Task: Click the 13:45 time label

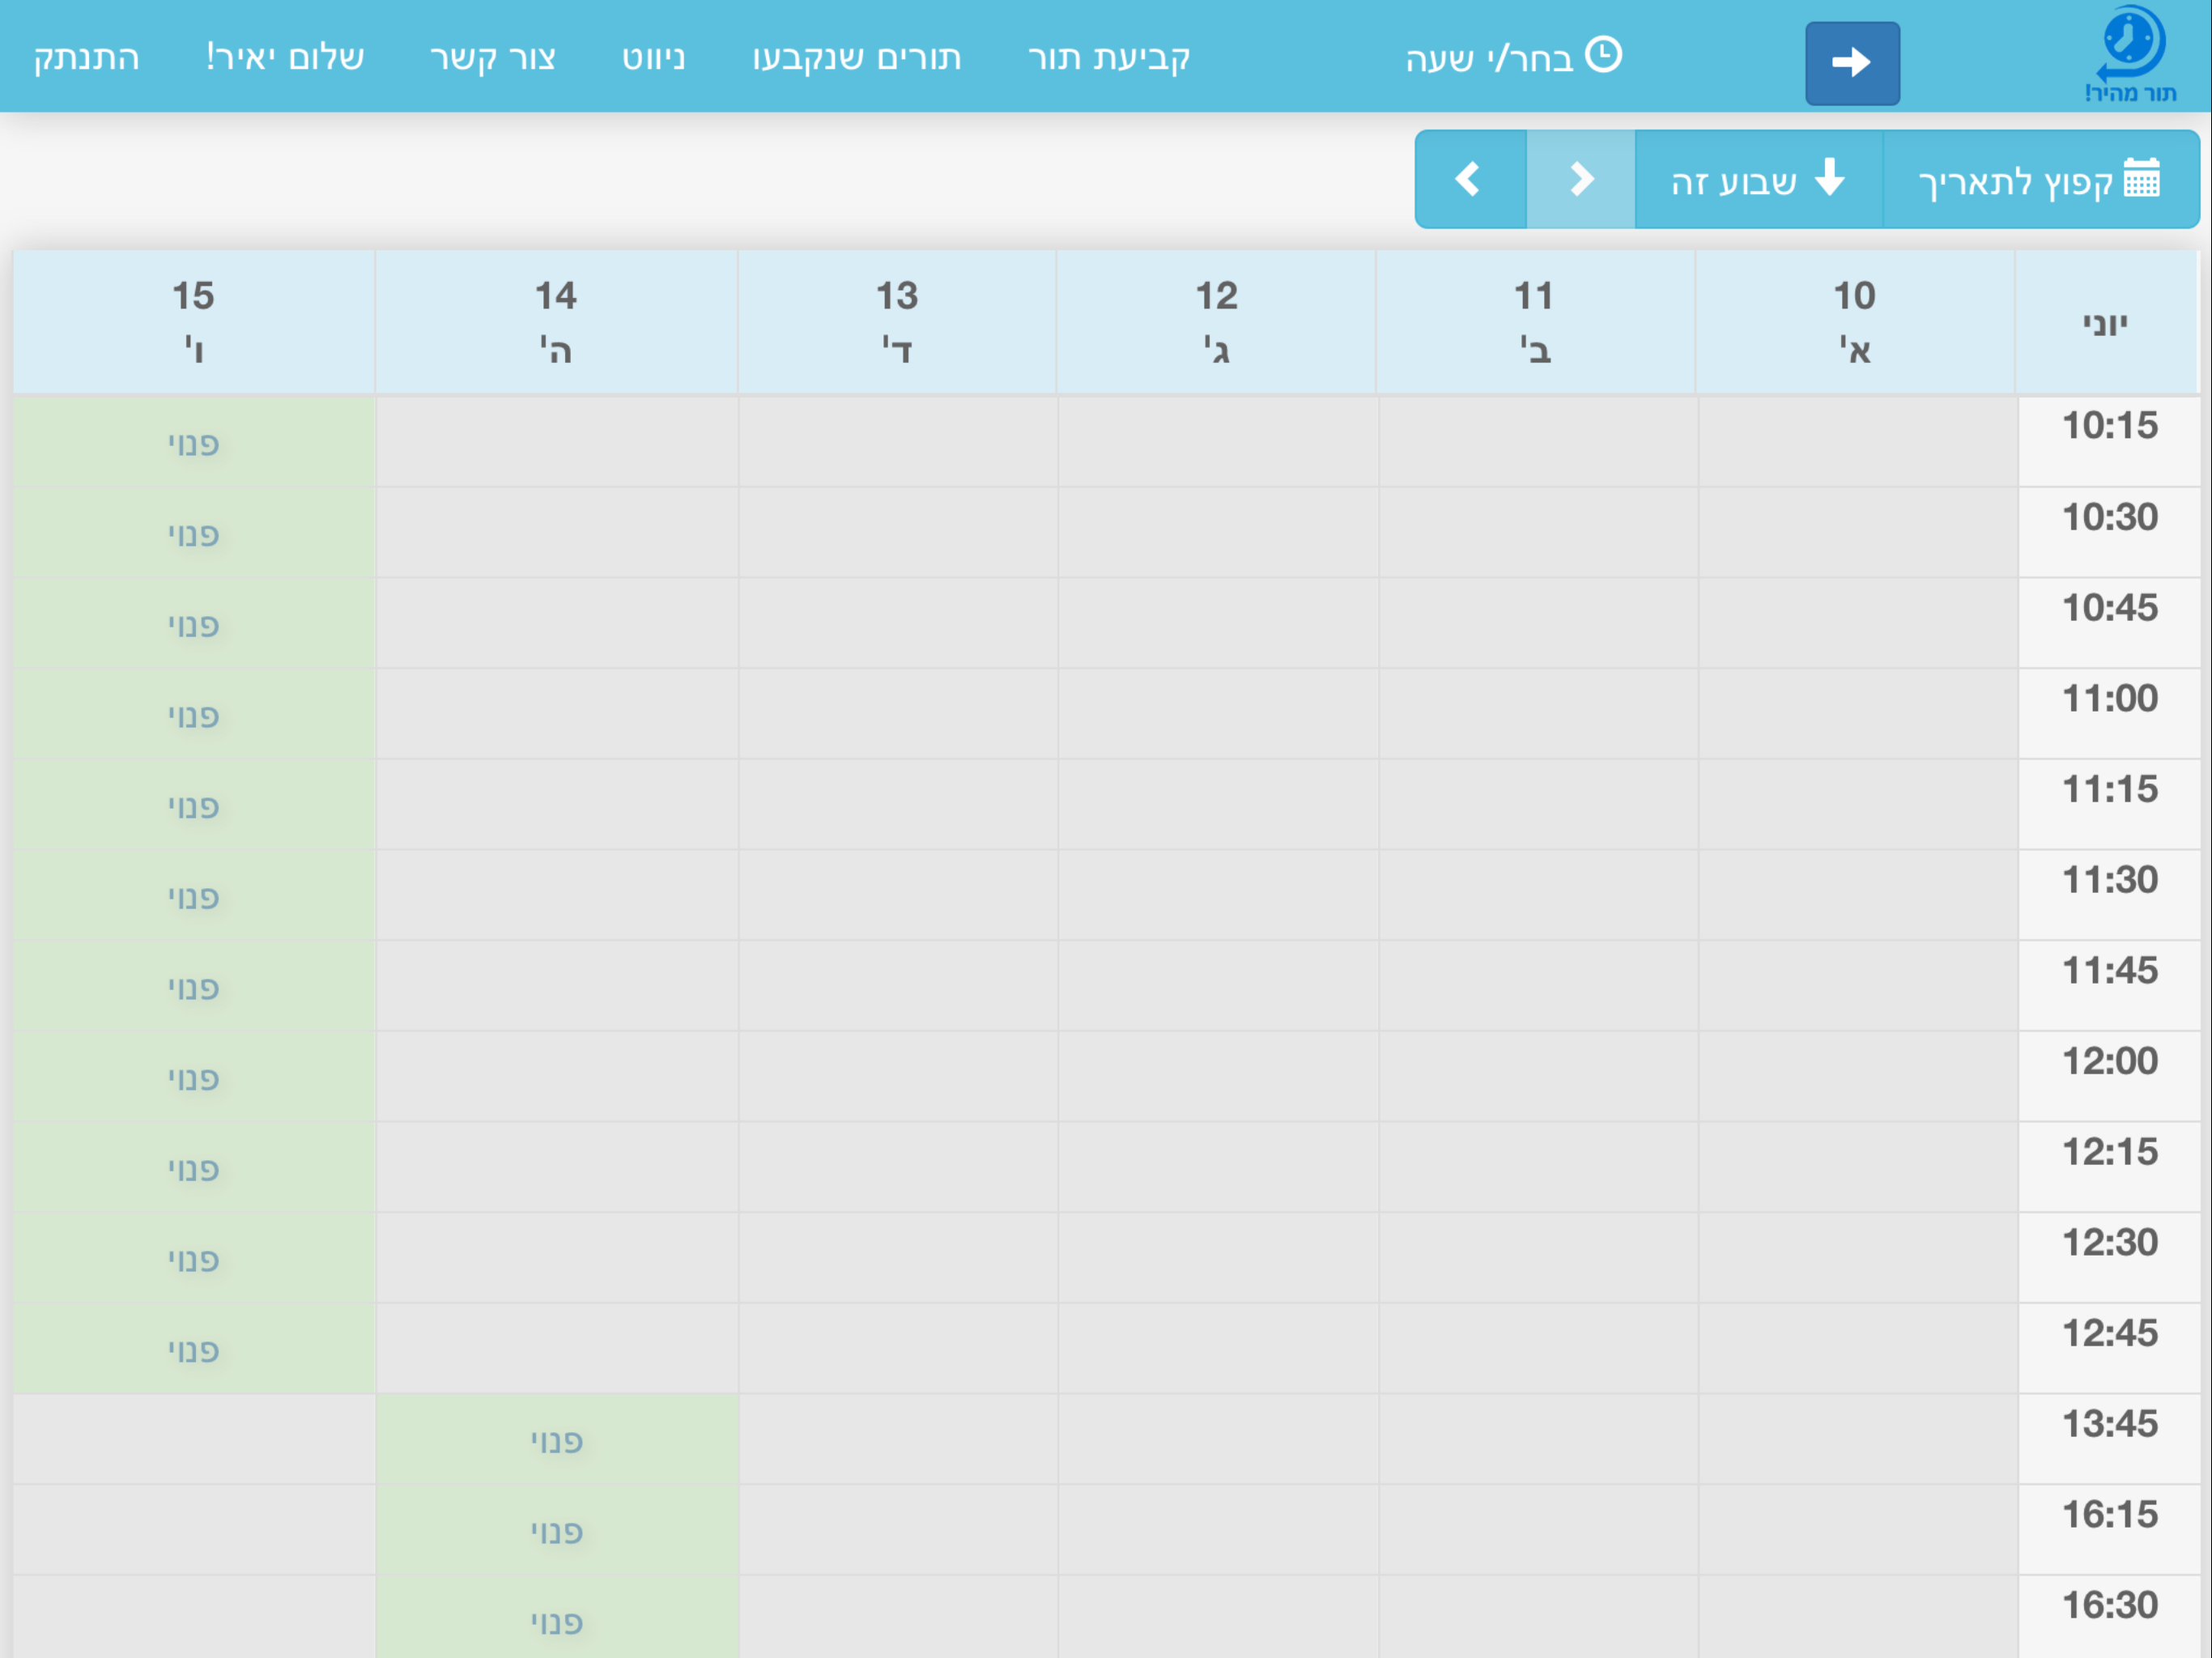Action: click(x=2110, y=1424)
